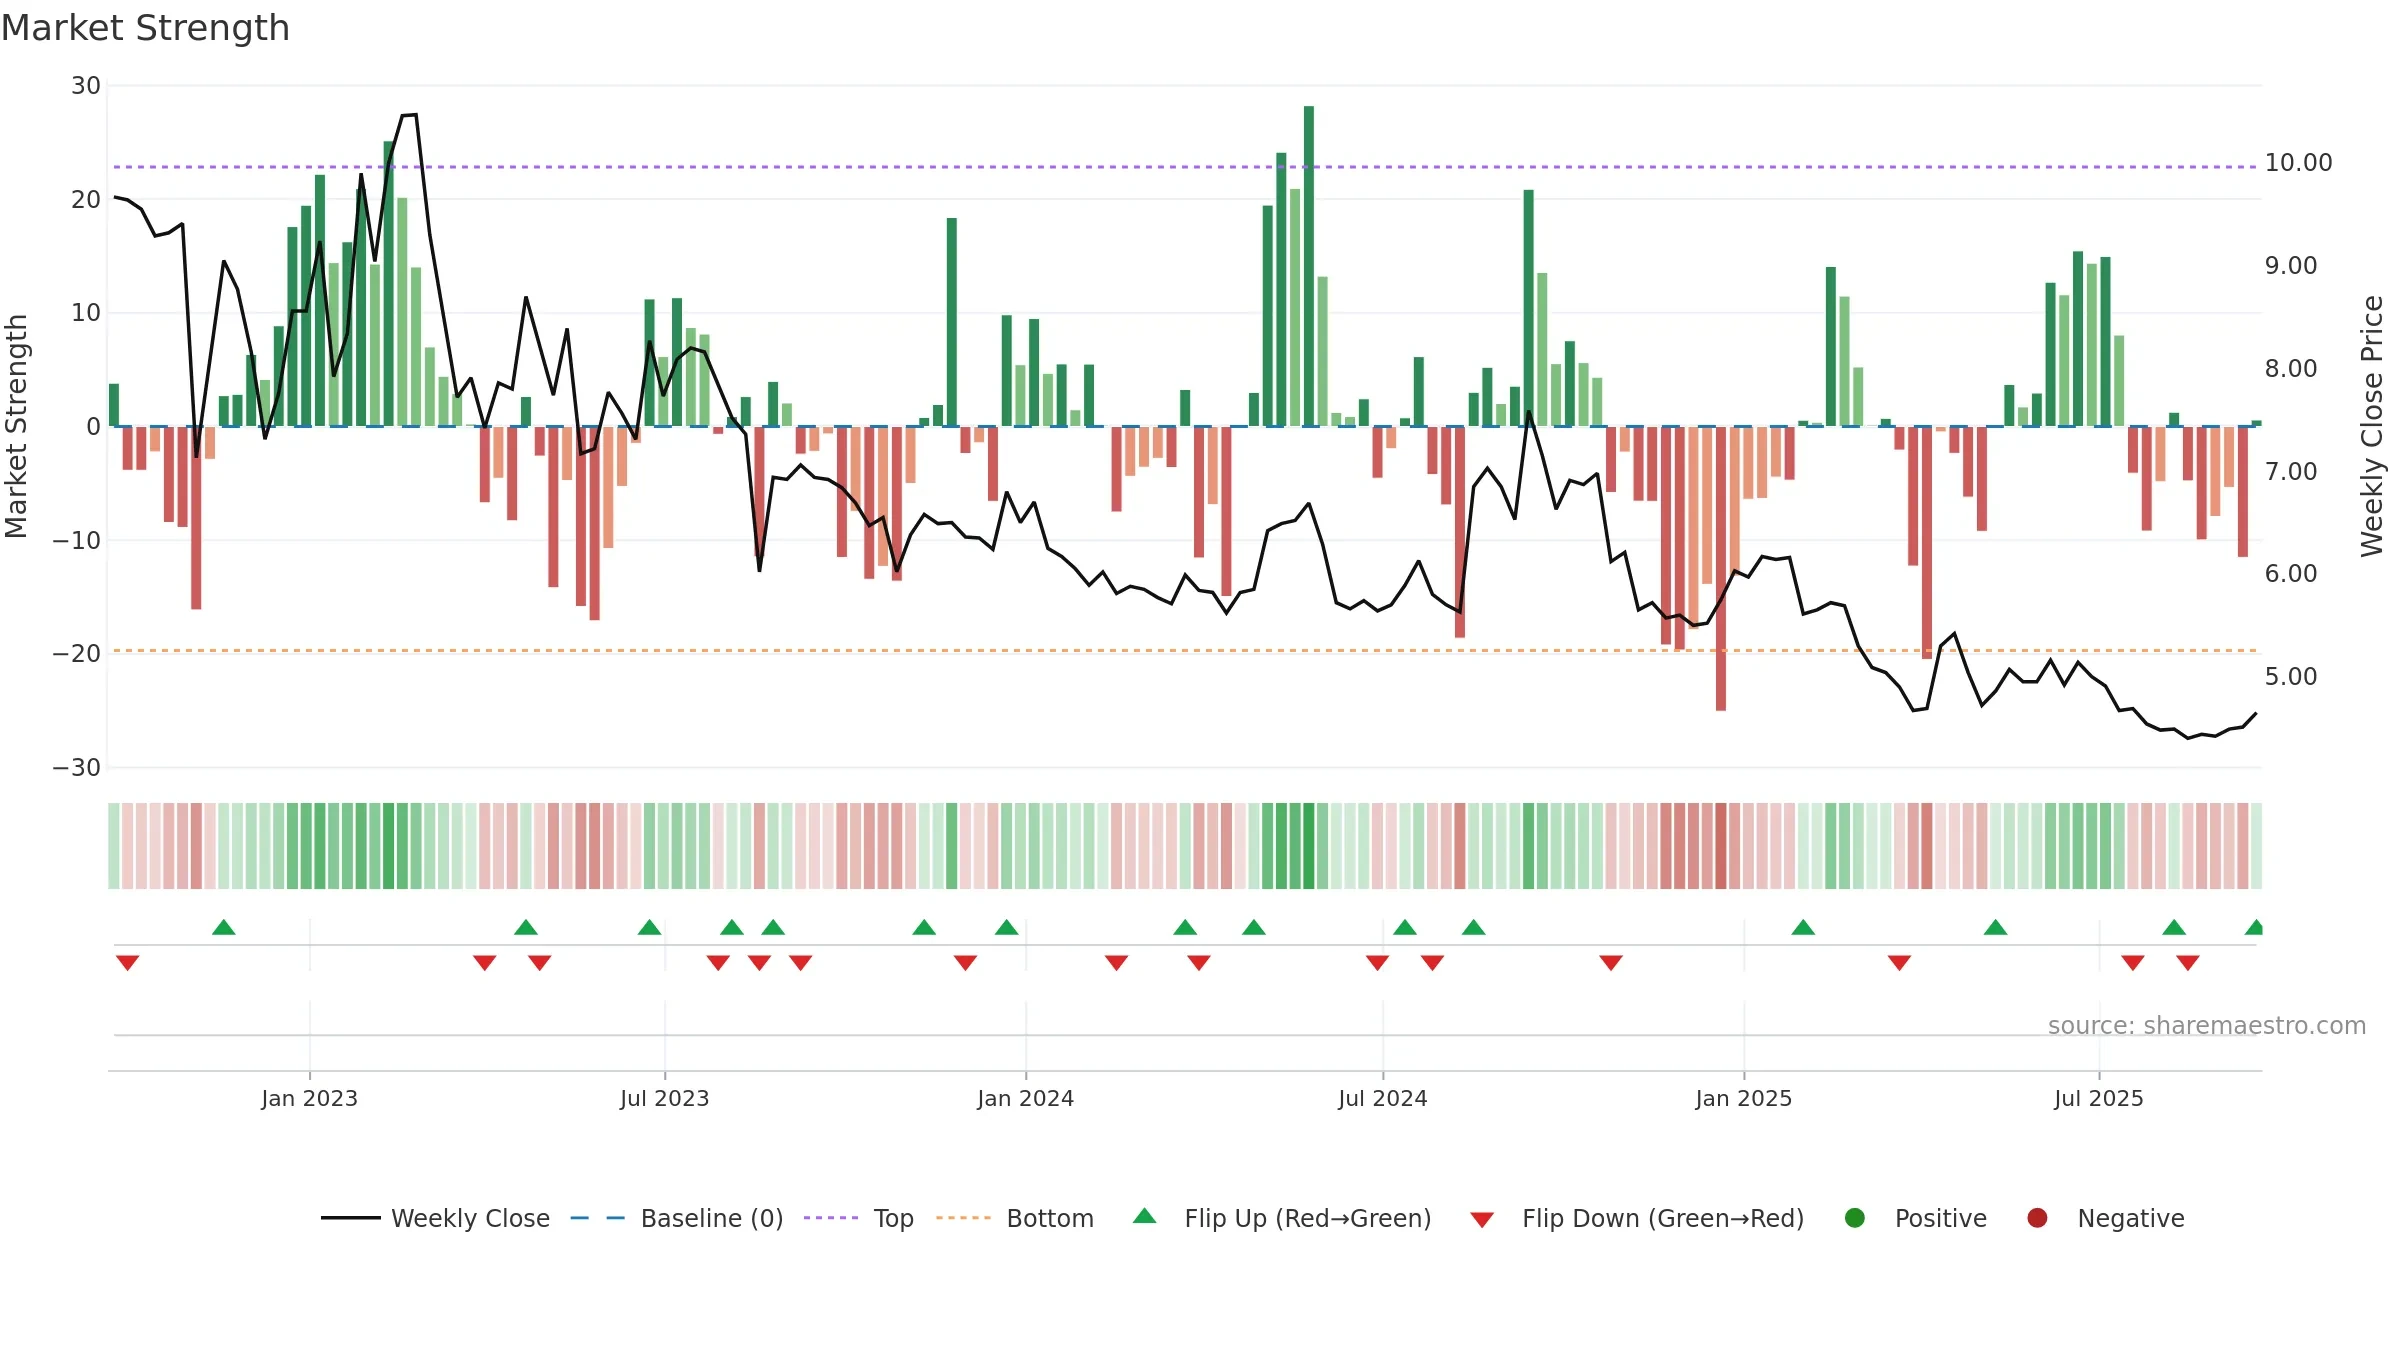Click the green Flip Up triangle legend icon
This screenshot has height=1350, width=2400.
1144,1216
